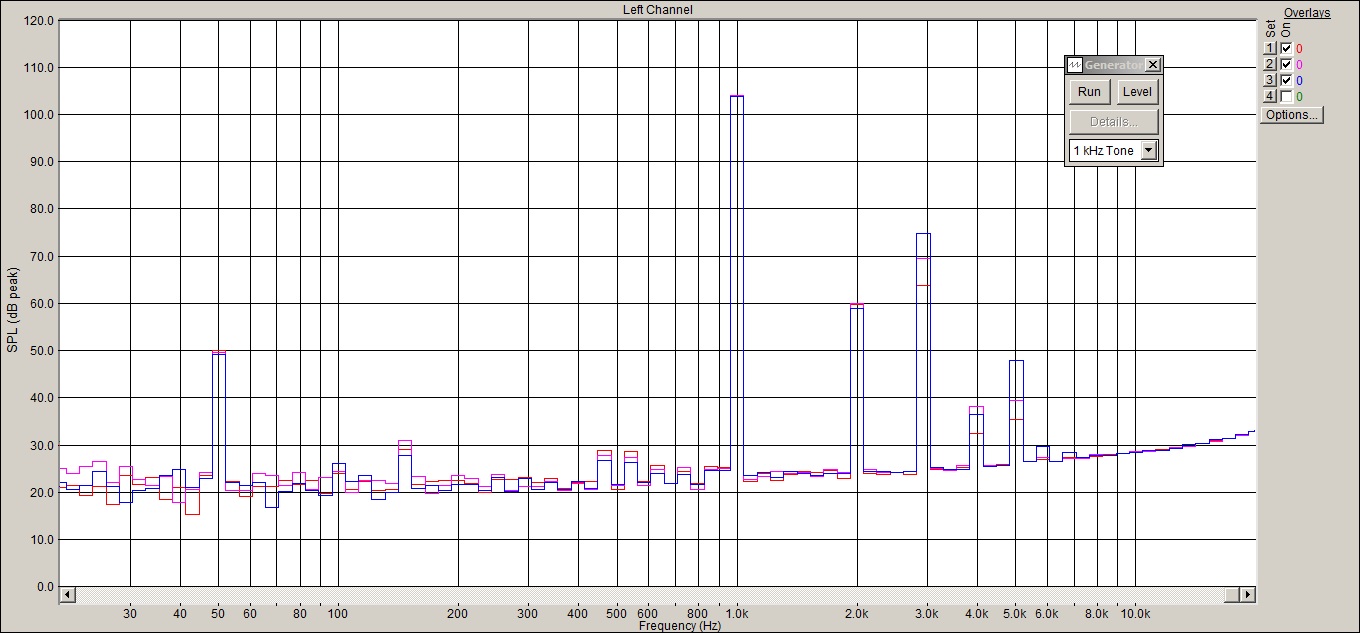Click the 2.0k frequency axis tick label

pyautogui.click(x=857, y=614)
